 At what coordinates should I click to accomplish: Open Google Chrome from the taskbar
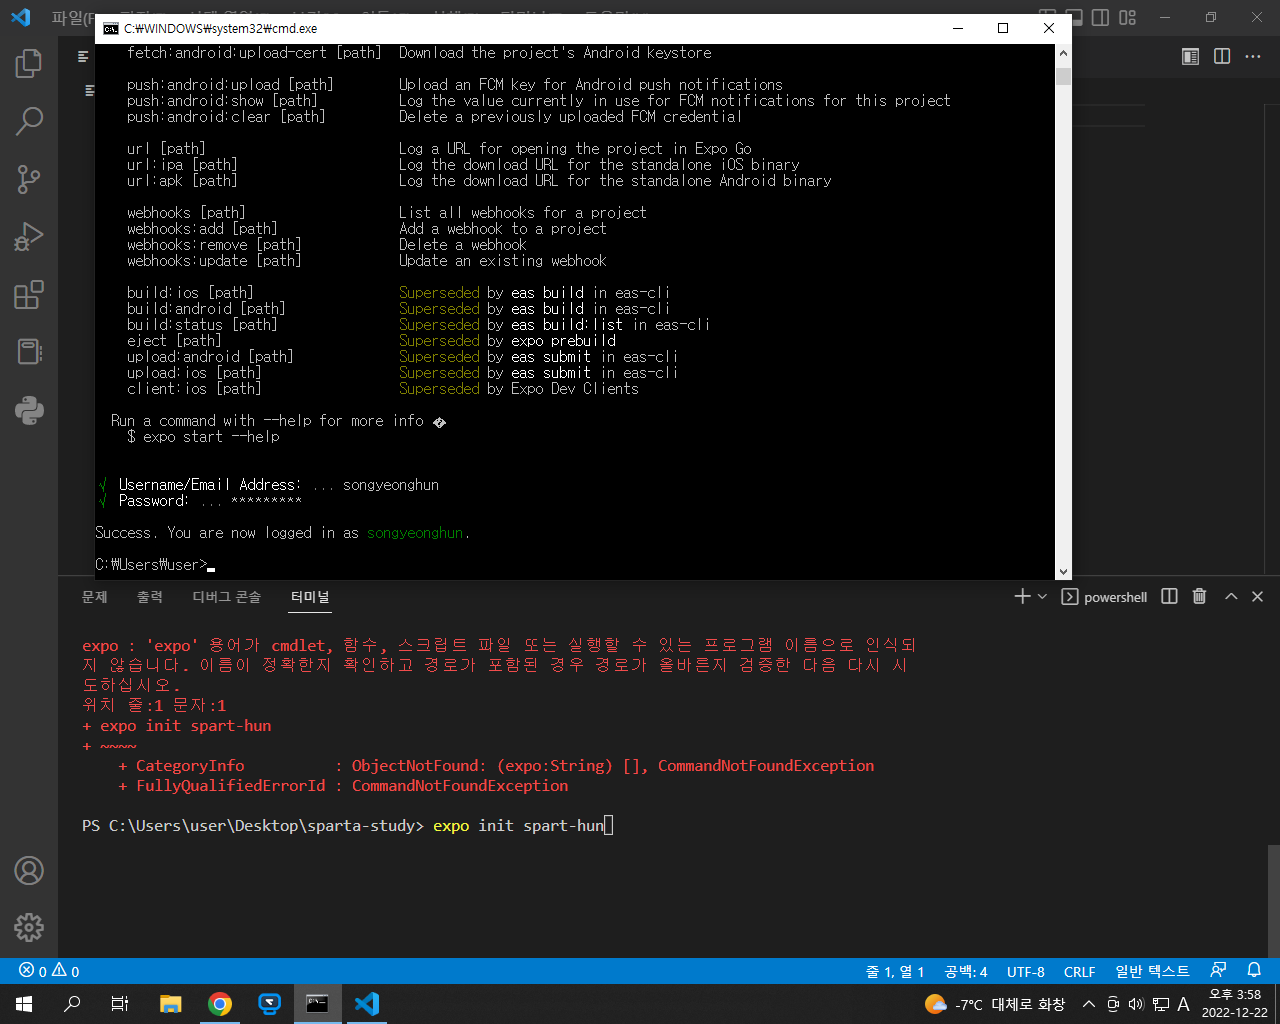[x=220, y=1004]
